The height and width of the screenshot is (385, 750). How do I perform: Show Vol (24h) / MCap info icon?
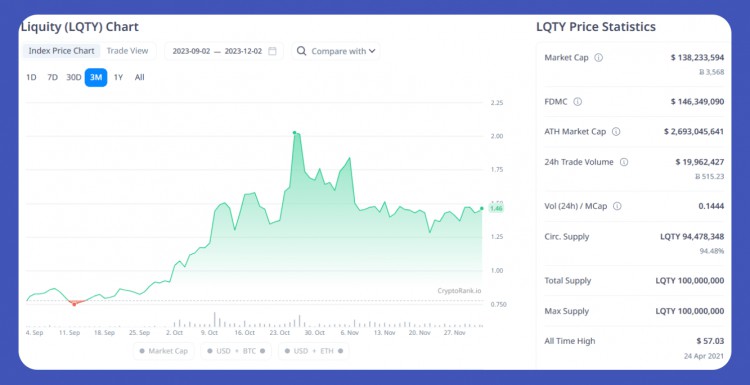click(x=617, y=206)
